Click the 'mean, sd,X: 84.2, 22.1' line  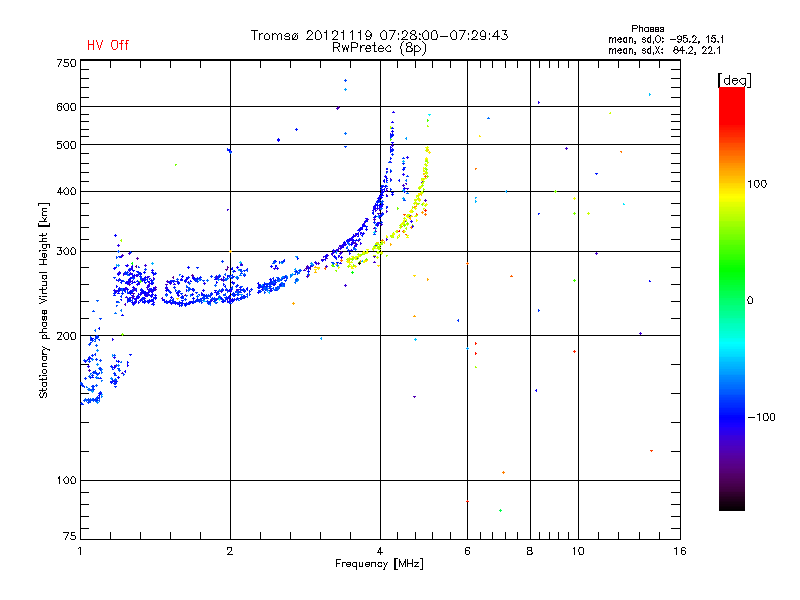[x=664, y=50]
